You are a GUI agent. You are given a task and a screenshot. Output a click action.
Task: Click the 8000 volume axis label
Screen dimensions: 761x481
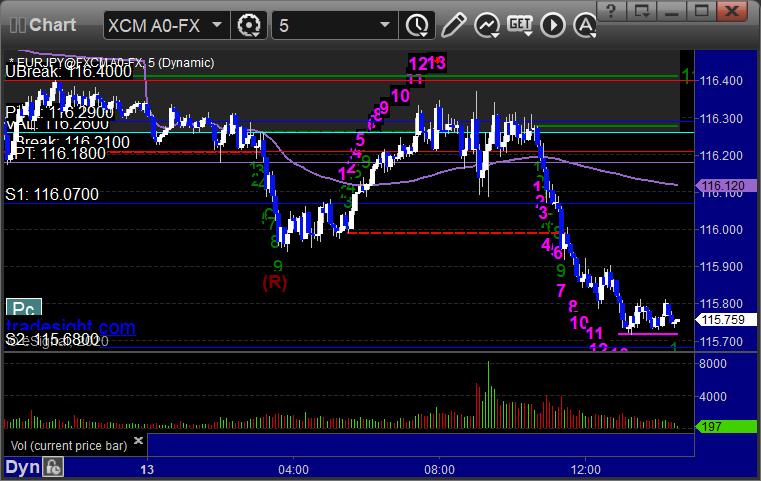[712, 364]
